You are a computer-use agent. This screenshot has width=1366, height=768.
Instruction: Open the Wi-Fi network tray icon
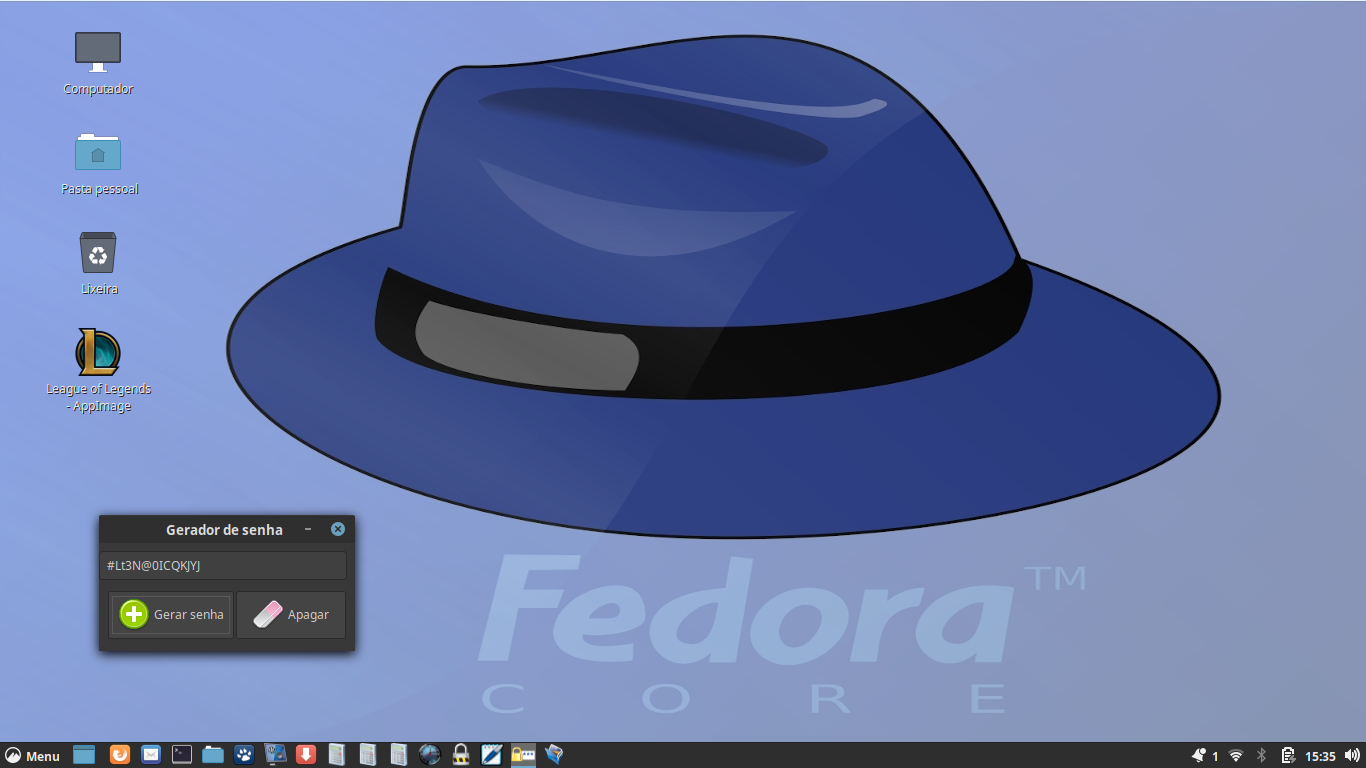point(1236,756)
